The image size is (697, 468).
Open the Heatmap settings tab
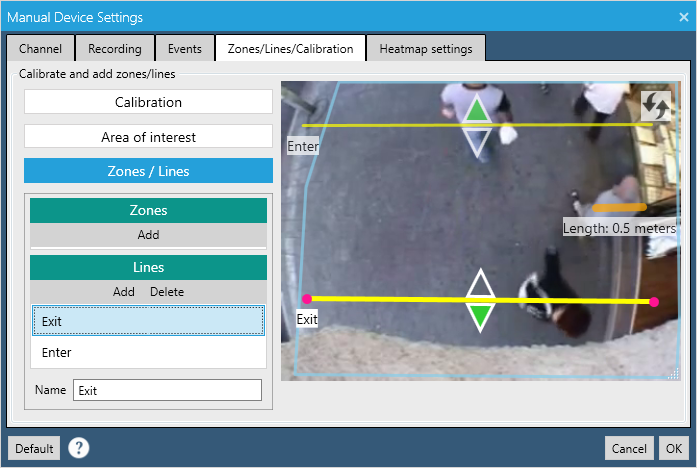(426, 48)
